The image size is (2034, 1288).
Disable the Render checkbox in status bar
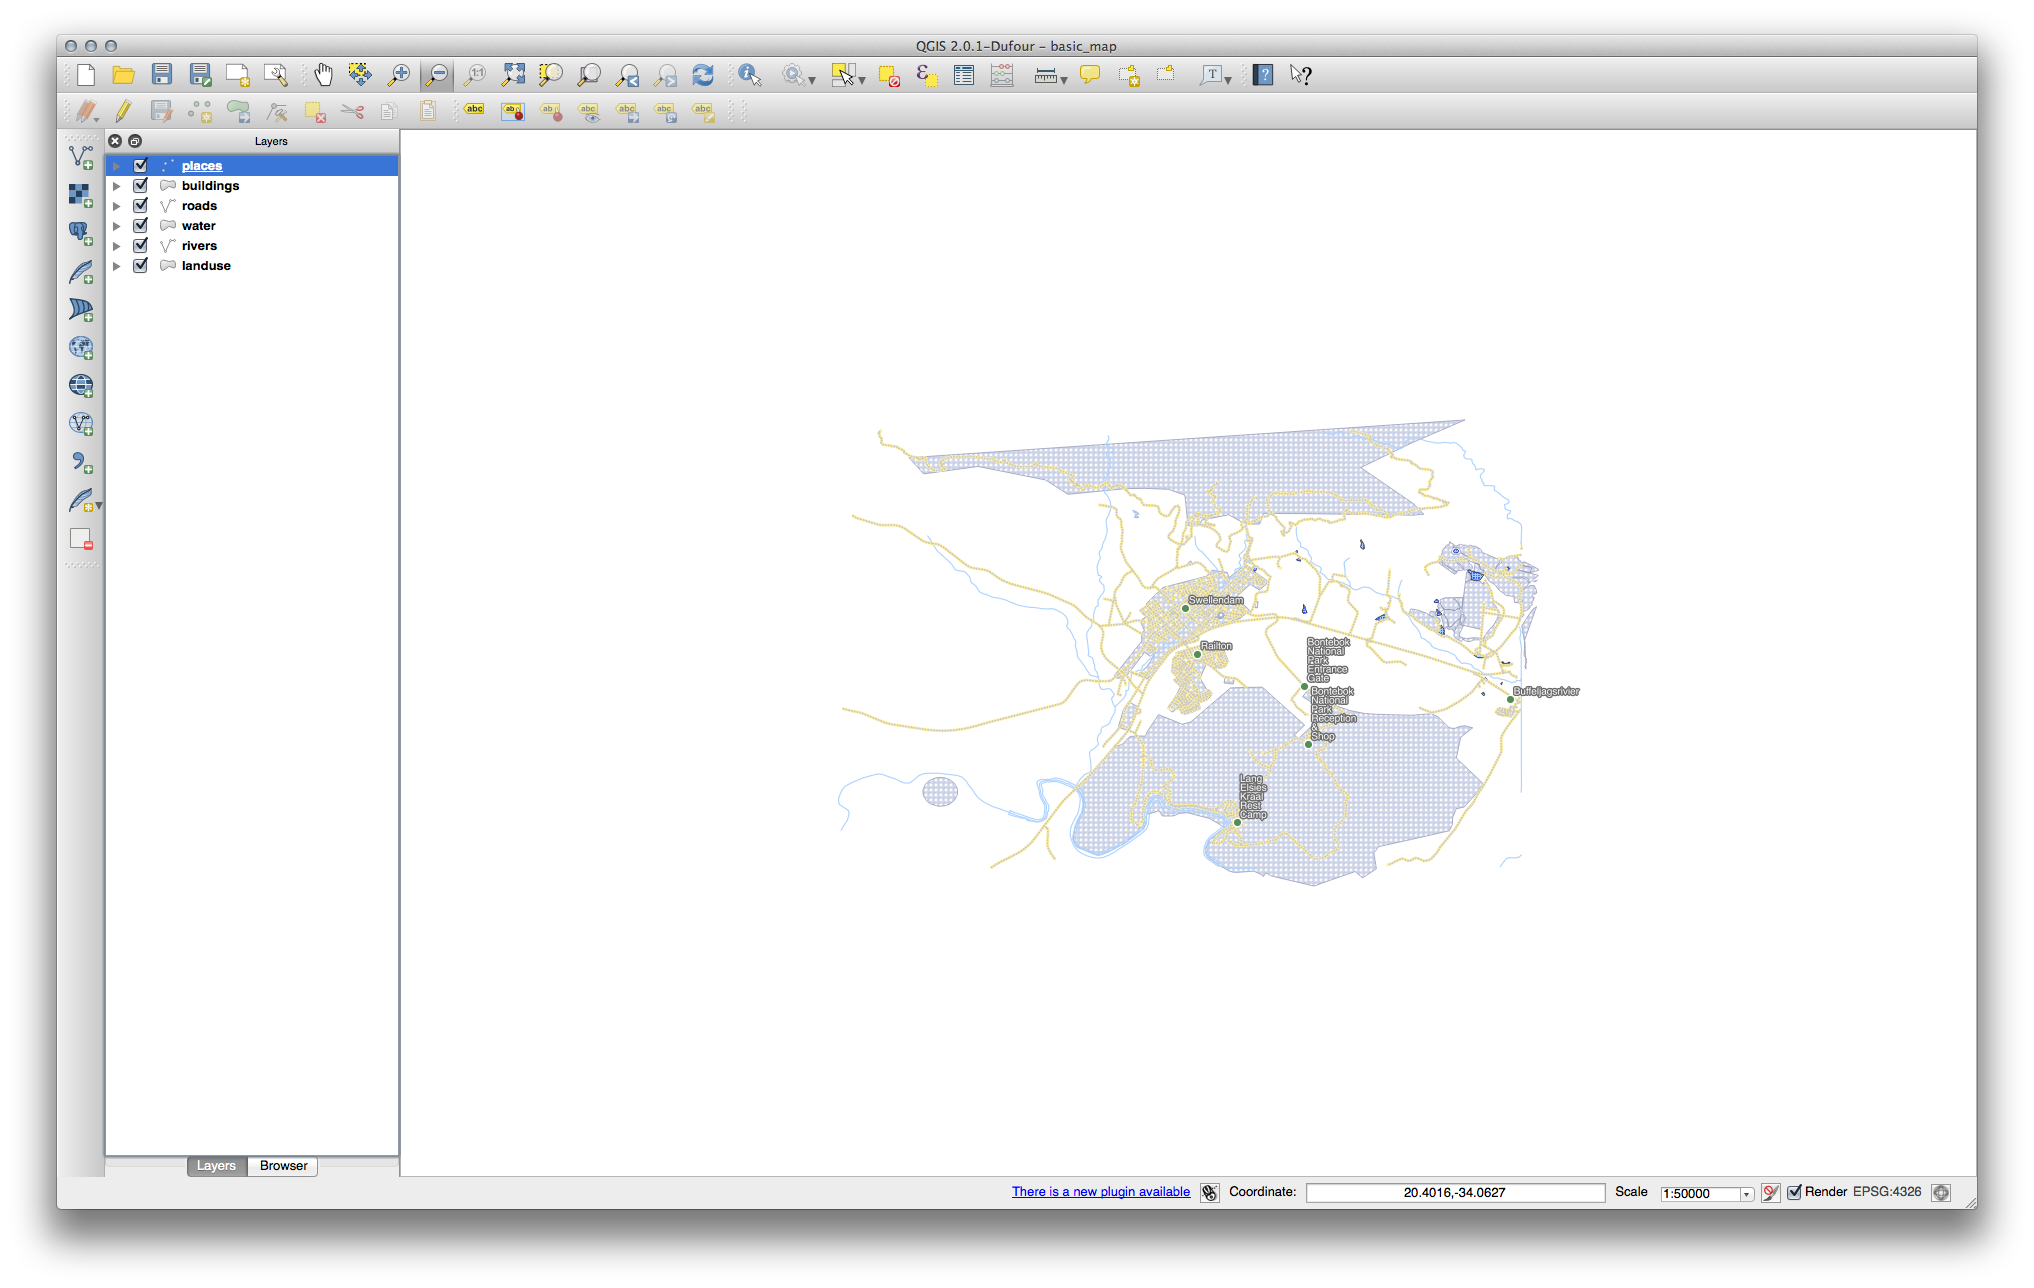tap(1794, 1192)
